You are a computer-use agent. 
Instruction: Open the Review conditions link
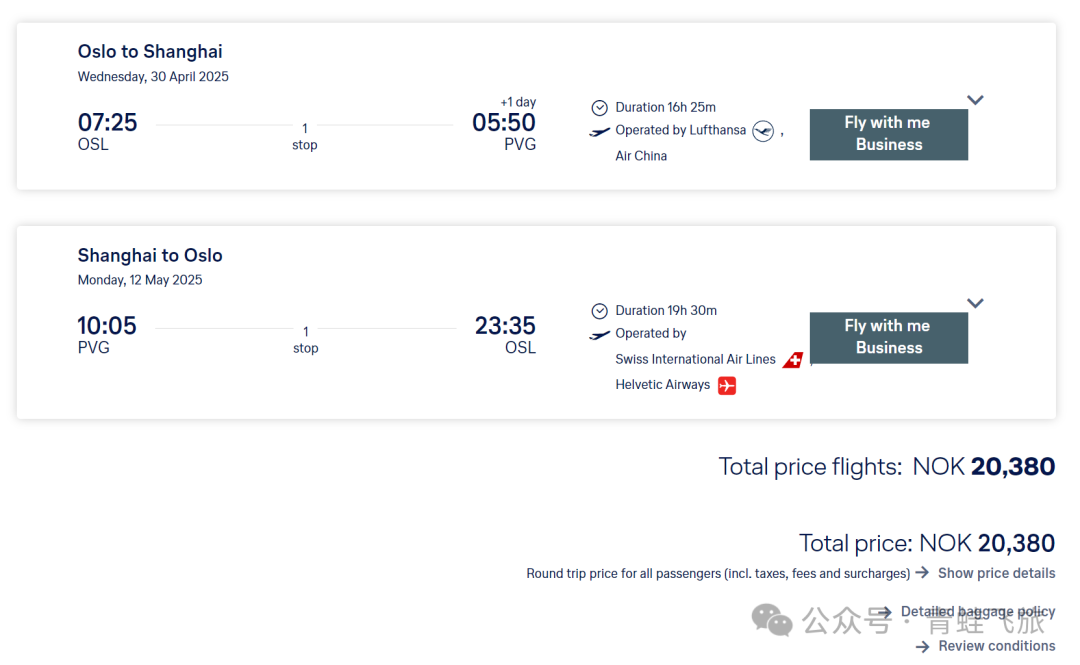click(x=997, y=646)
